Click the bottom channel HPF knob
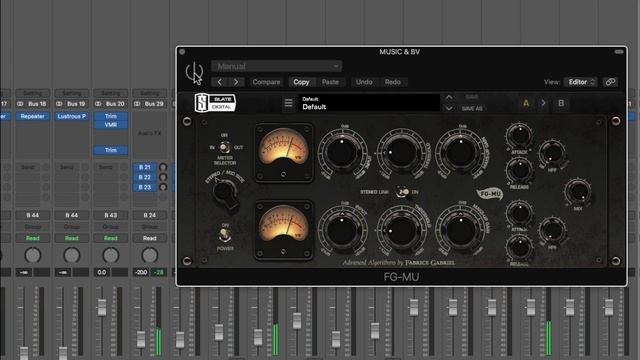The image size is (640, 360). point(552,231)
